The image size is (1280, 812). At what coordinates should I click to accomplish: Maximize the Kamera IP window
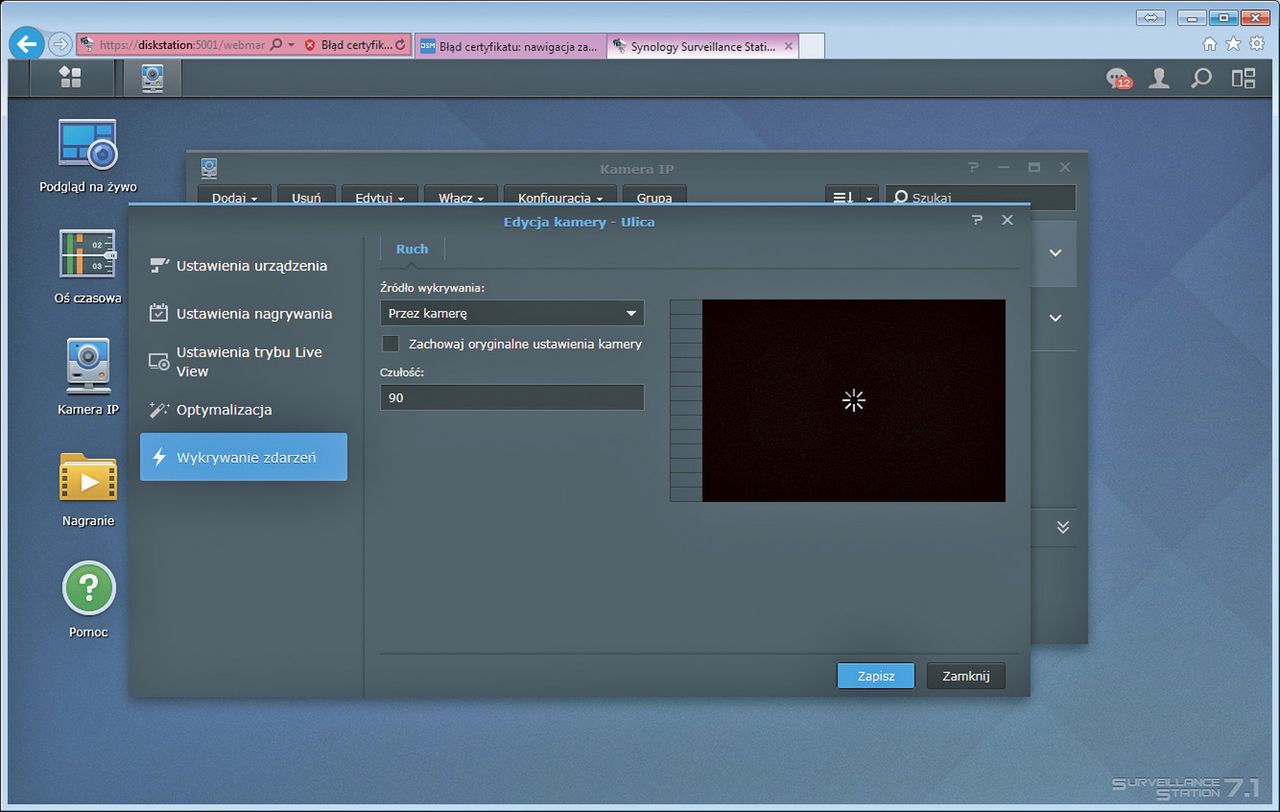1034,168
